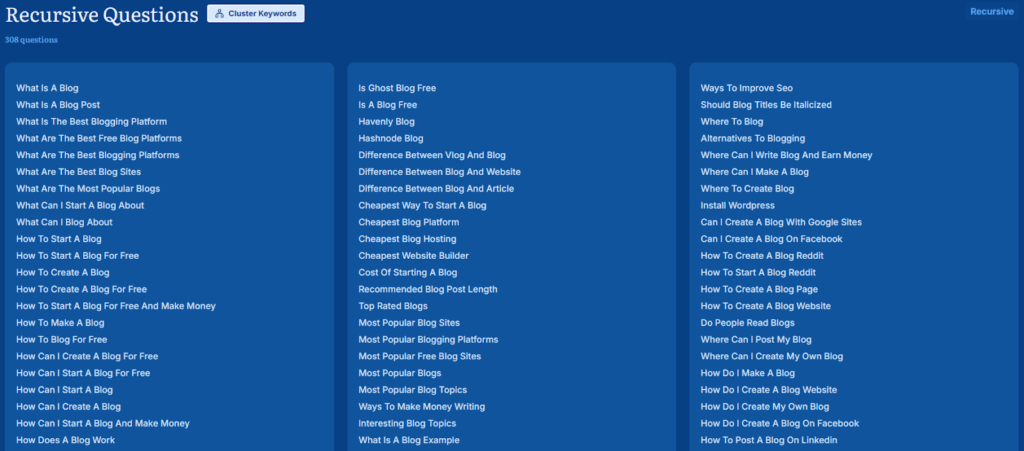Click 'Most Popular Blog Topics'
This screenshot has height=451, width=1024.
(412, 390)
